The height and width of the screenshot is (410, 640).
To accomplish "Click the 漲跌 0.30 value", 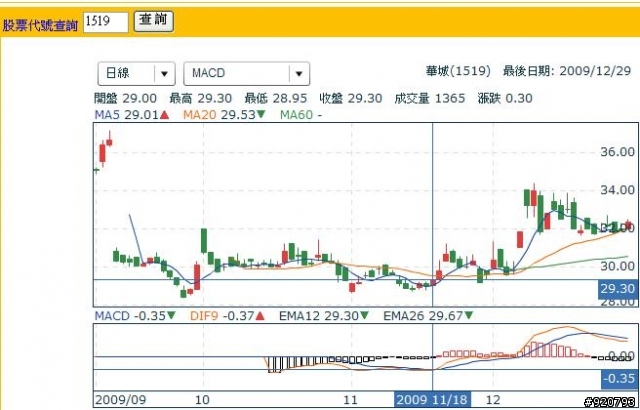I will click(505, 98).
